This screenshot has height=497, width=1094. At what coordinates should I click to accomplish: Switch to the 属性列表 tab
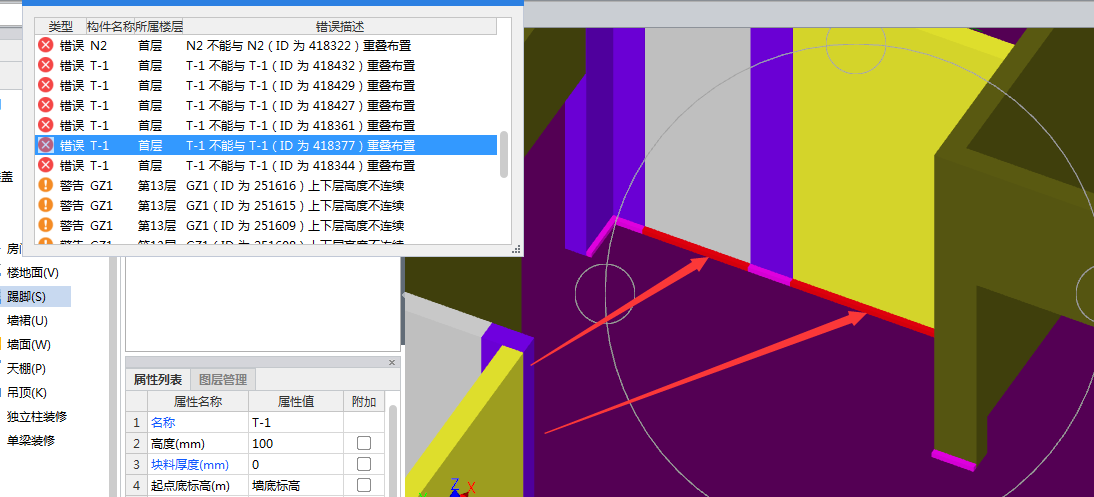click(158, 380)
